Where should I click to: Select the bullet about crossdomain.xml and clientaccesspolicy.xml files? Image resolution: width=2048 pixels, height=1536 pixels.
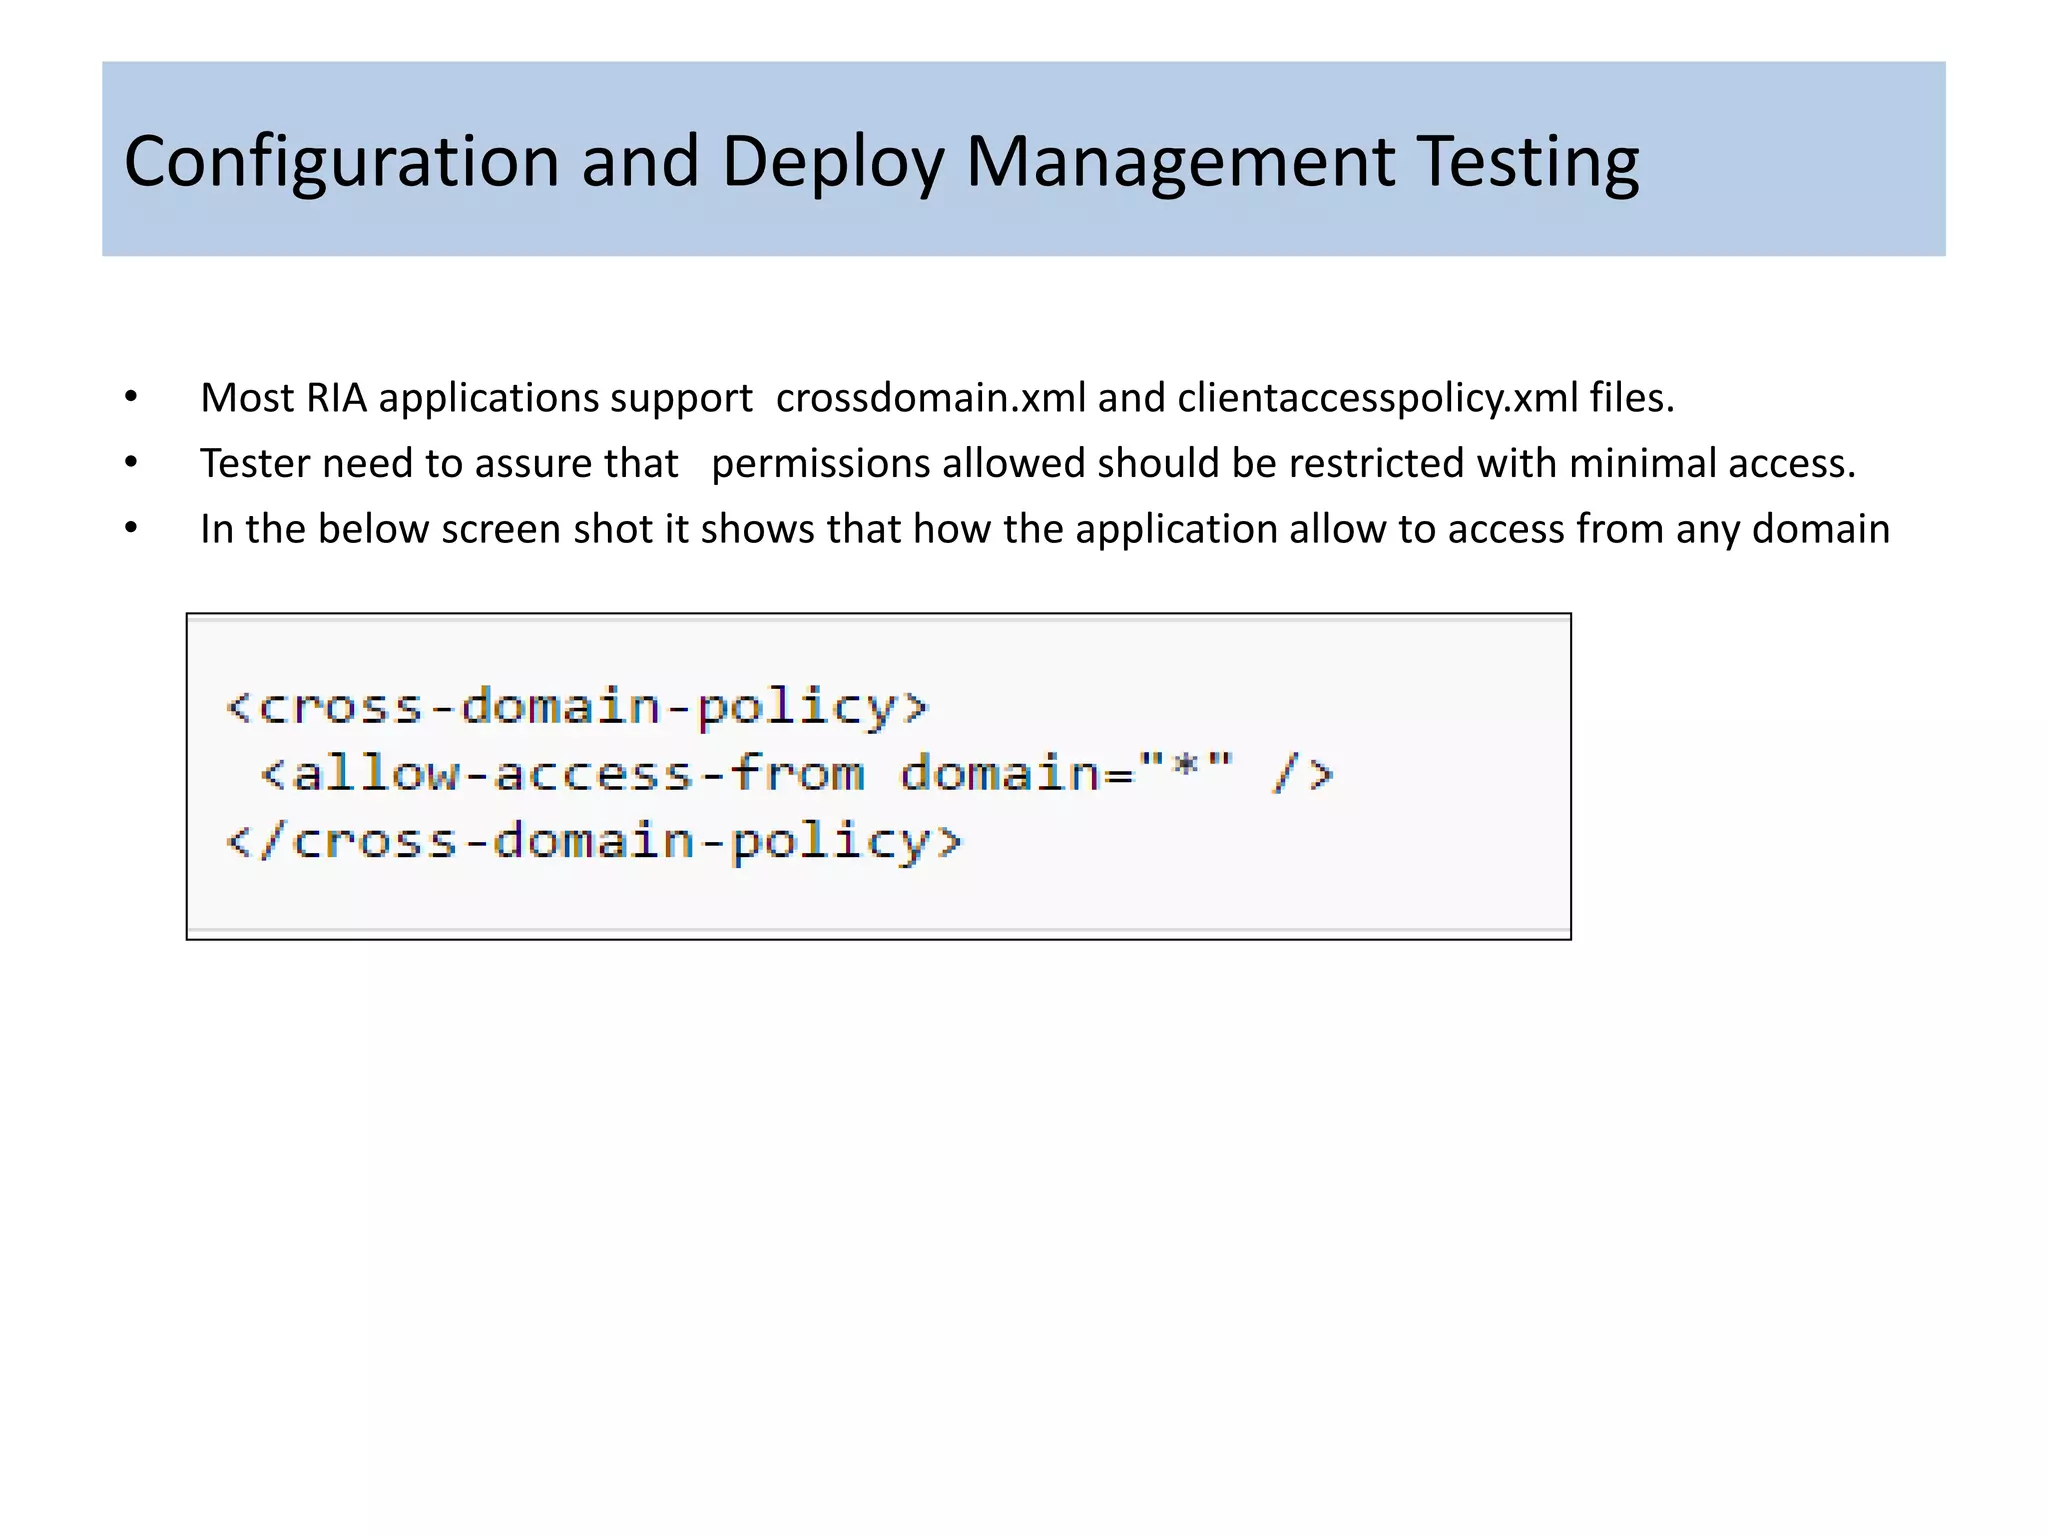pos(937,398)
